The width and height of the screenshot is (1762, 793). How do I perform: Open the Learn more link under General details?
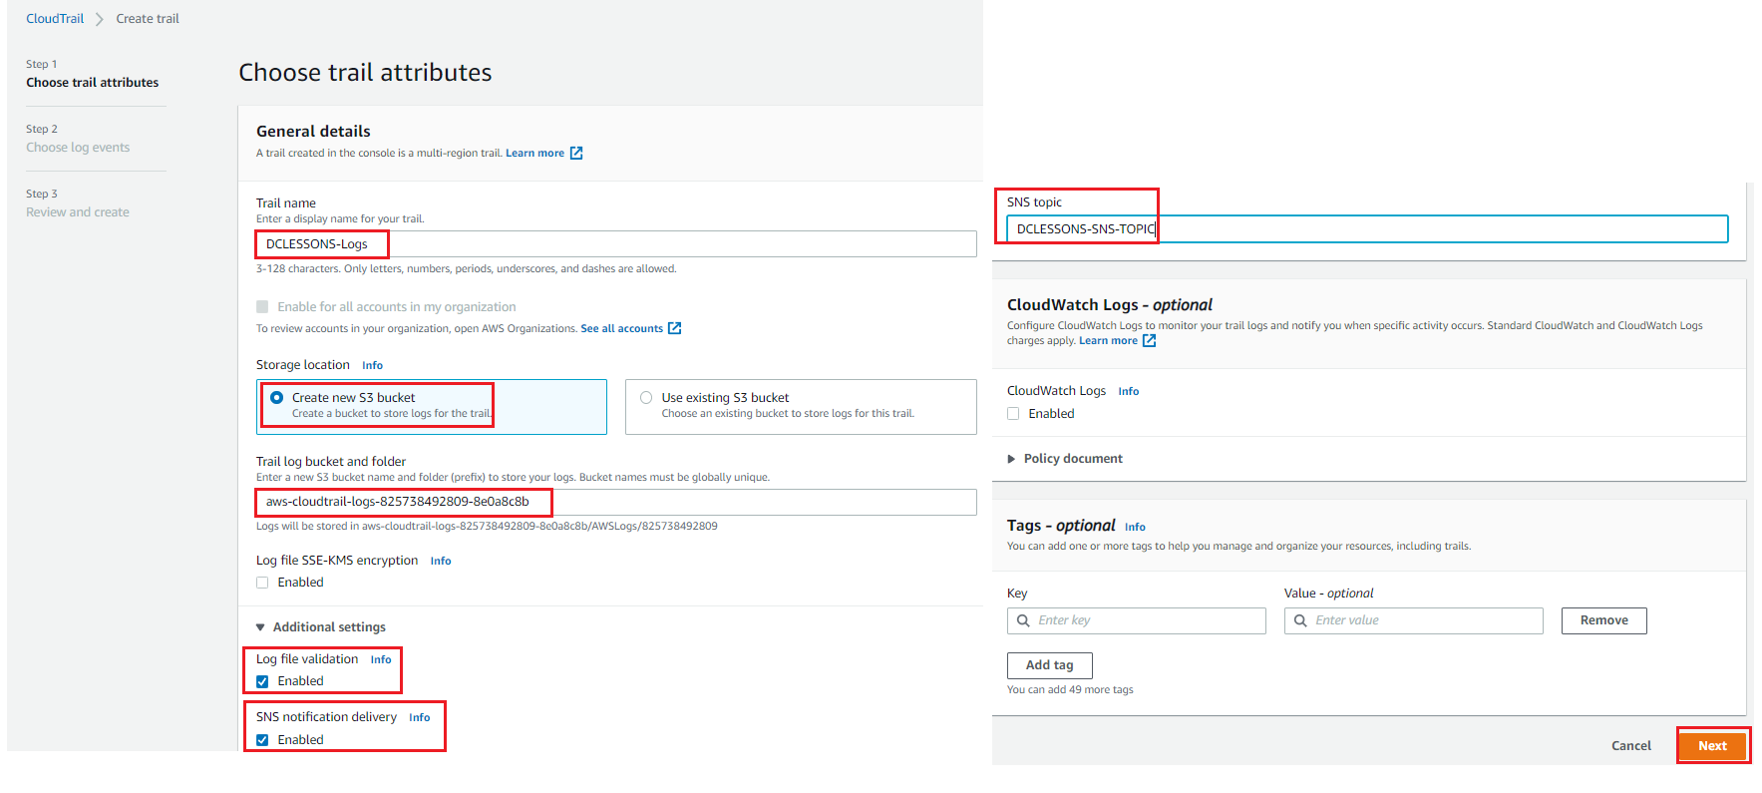(535, 153)
